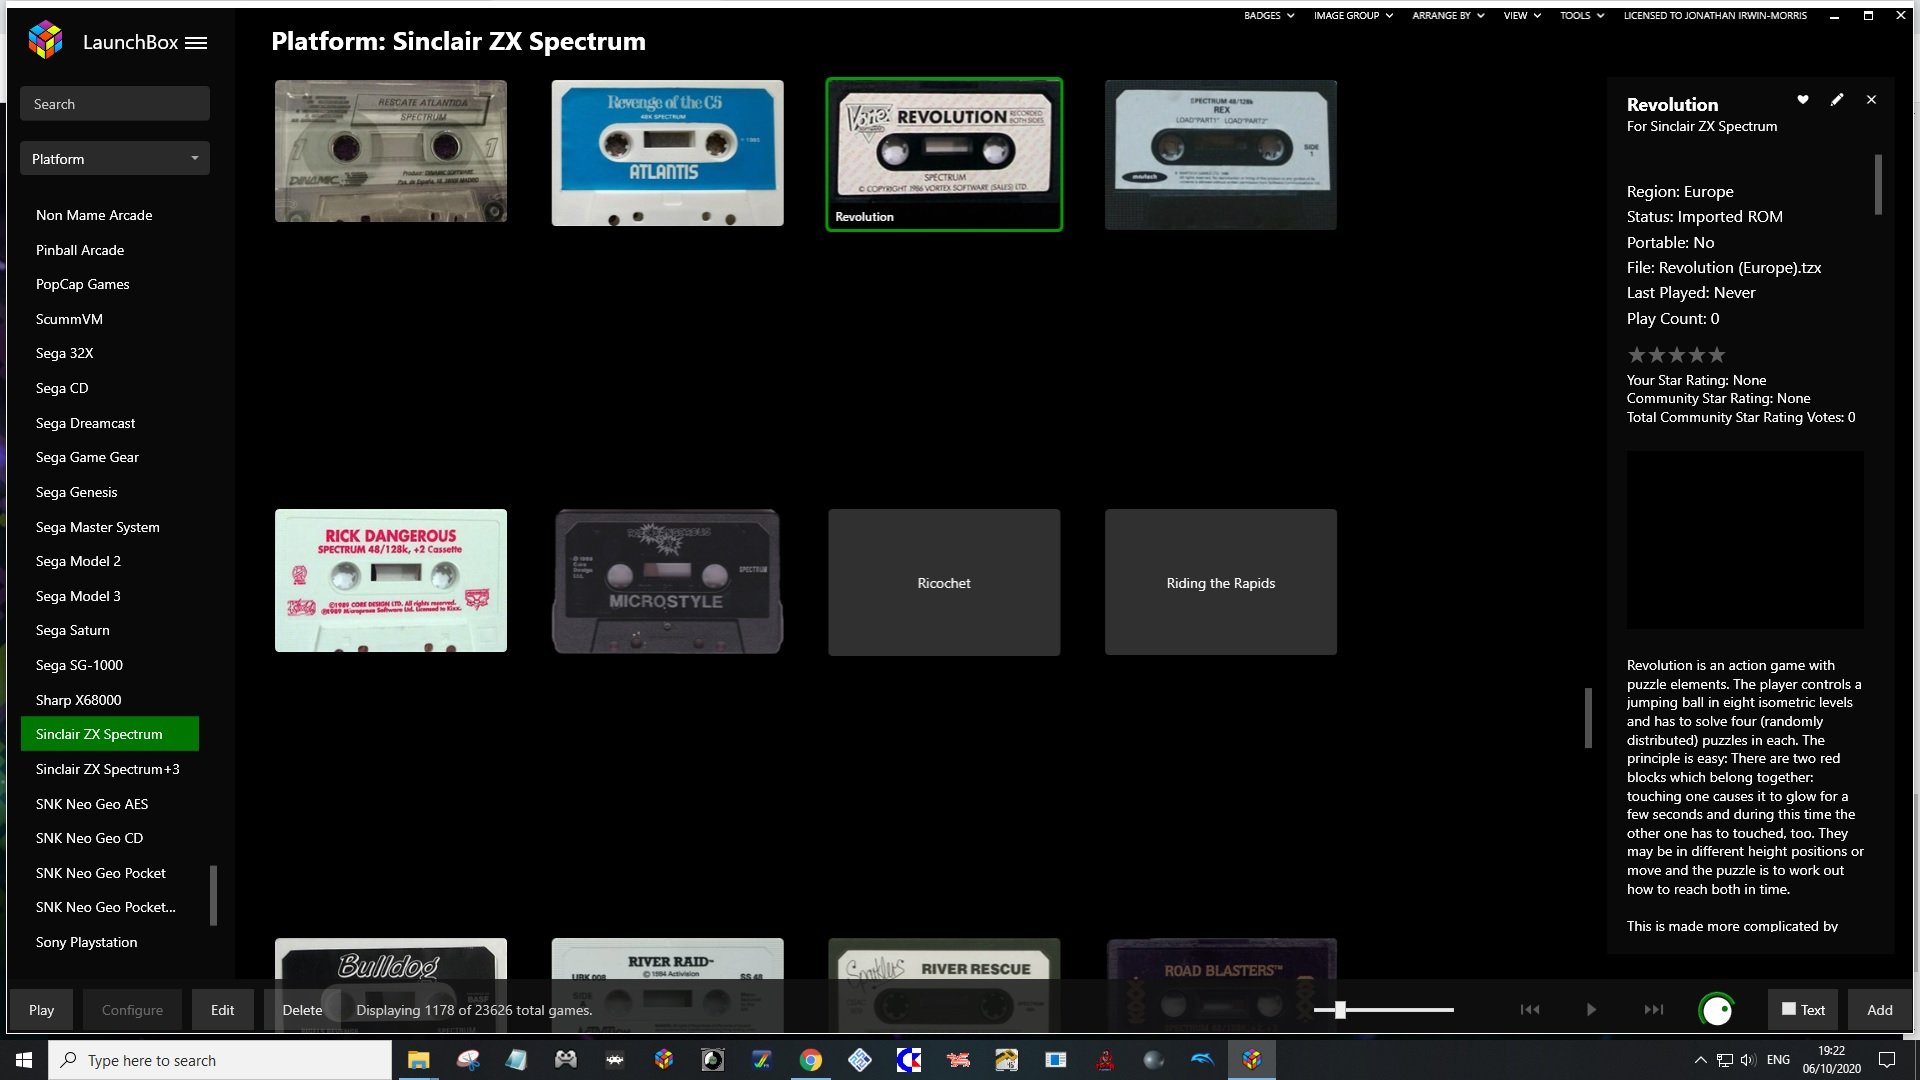Select Sinclair ZX Spectrum+3 platform
The width and height of the screenshot is (1920, 1080).
110,769
